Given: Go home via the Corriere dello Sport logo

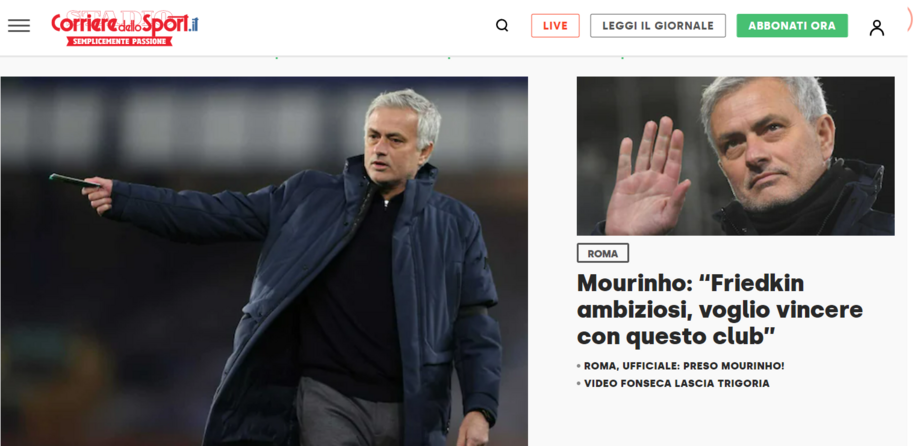Looking at the screenshot, I should point(124,28).
